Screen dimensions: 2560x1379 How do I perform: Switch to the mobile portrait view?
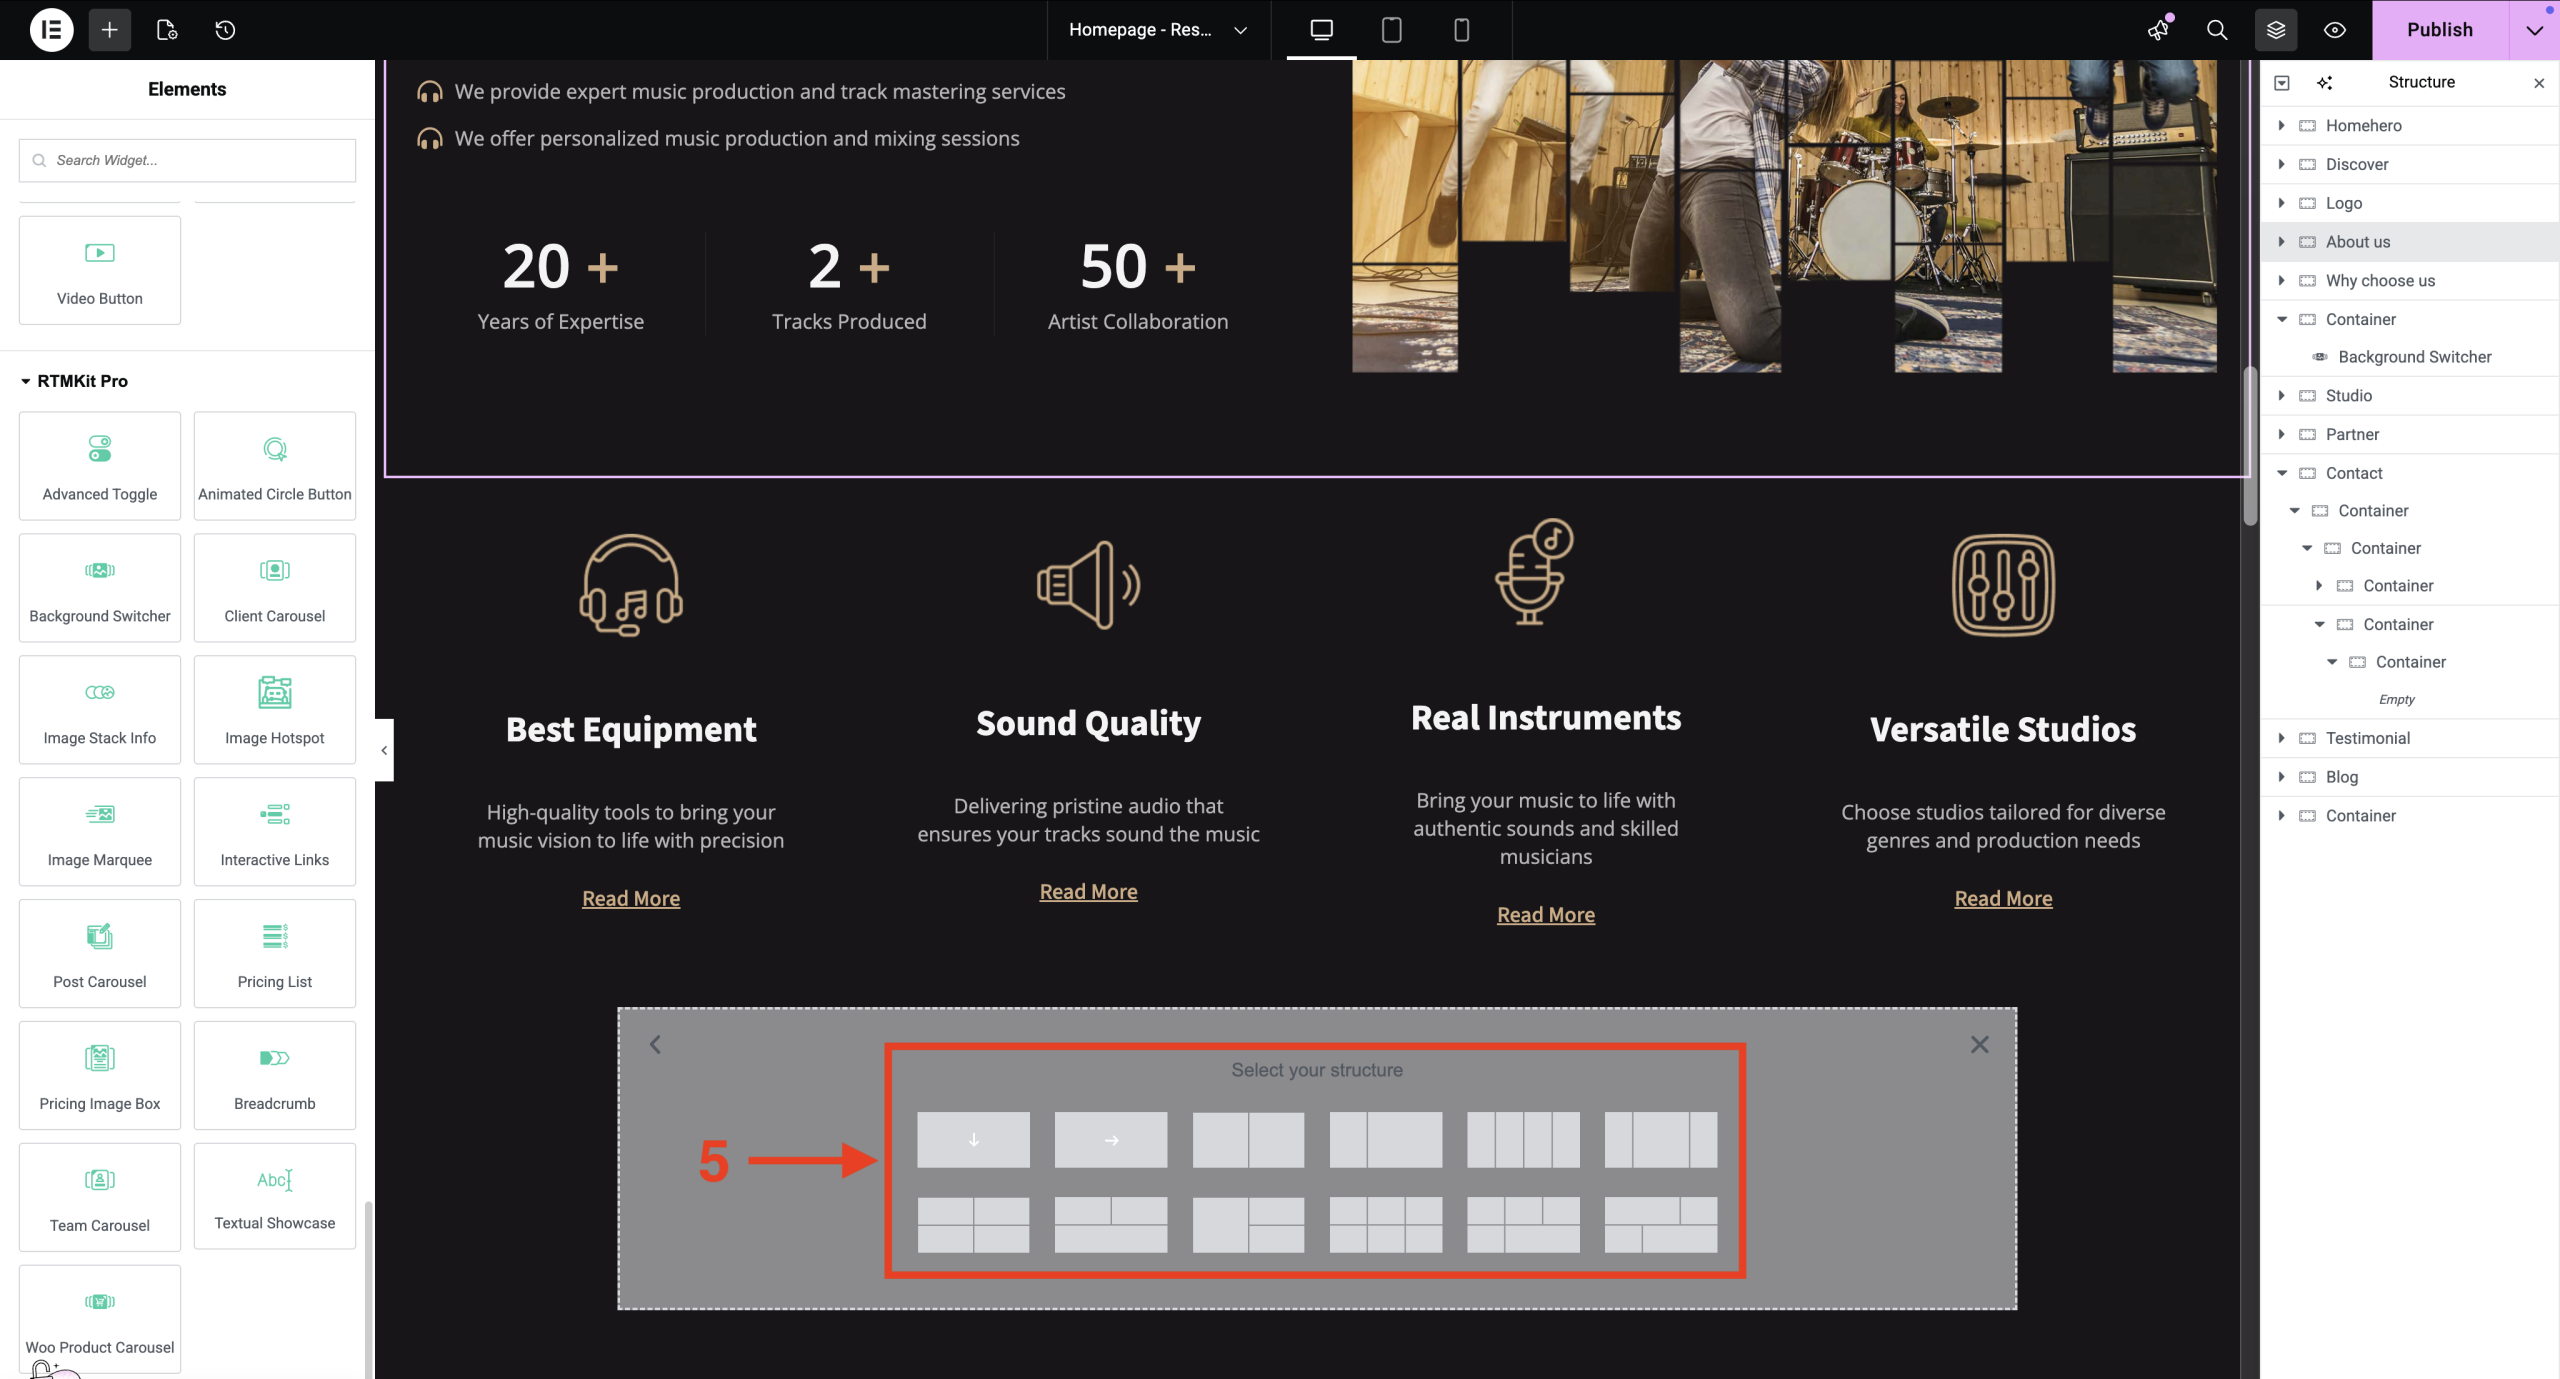[x=1461, y=30]
